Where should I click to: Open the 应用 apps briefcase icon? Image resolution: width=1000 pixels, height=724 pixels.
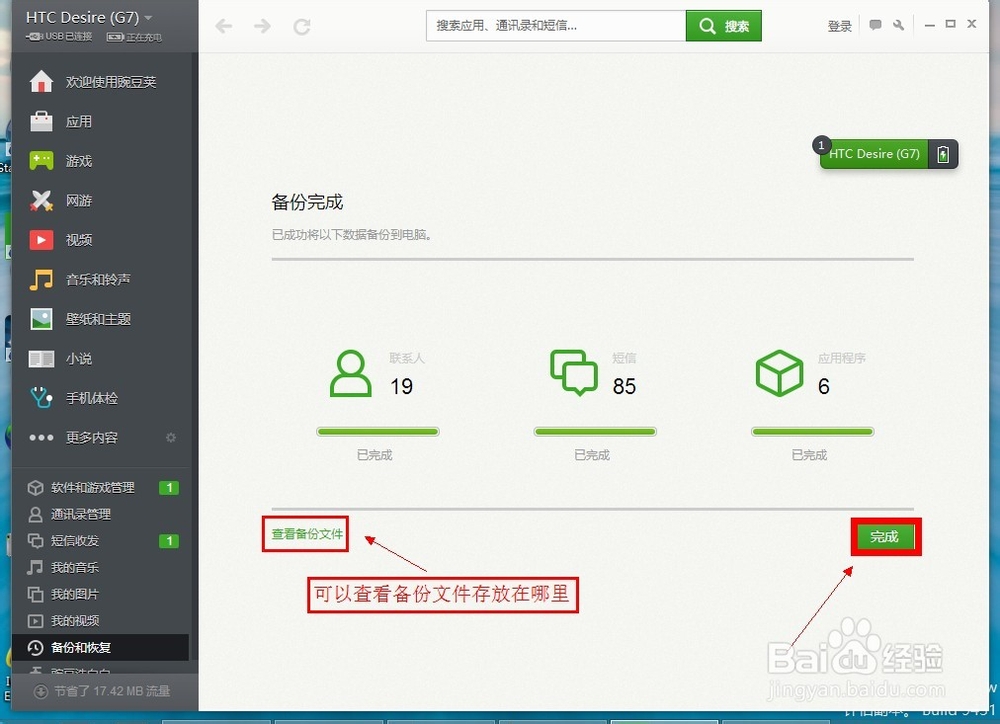tap(41, 121)
